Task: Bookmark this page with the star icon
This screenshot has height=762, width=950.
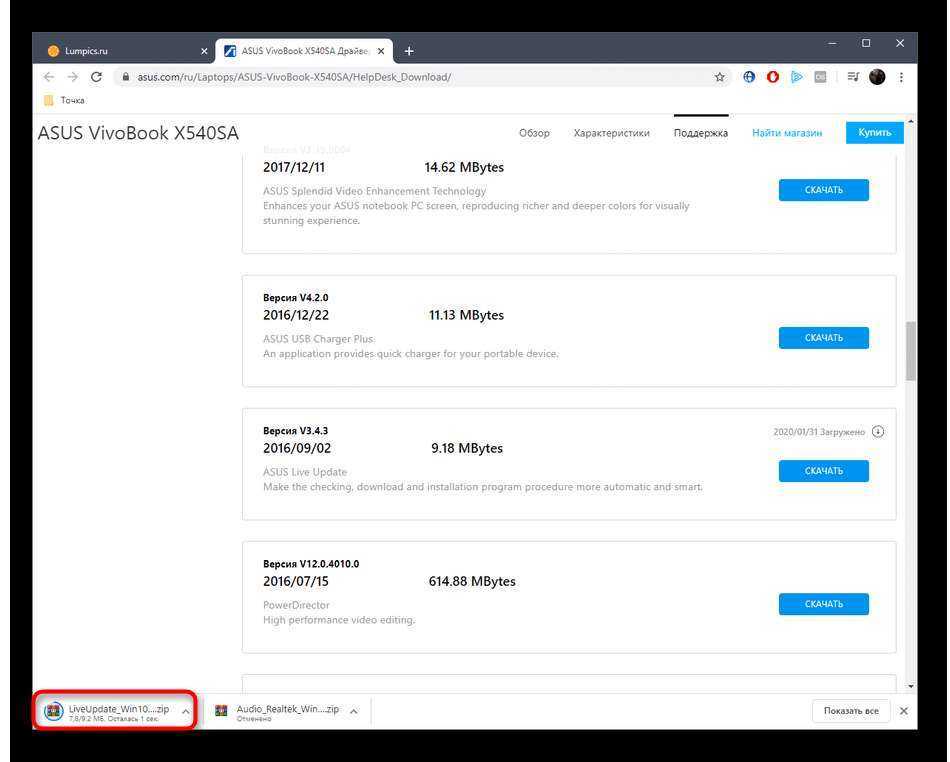Action: tap(719, 77)
